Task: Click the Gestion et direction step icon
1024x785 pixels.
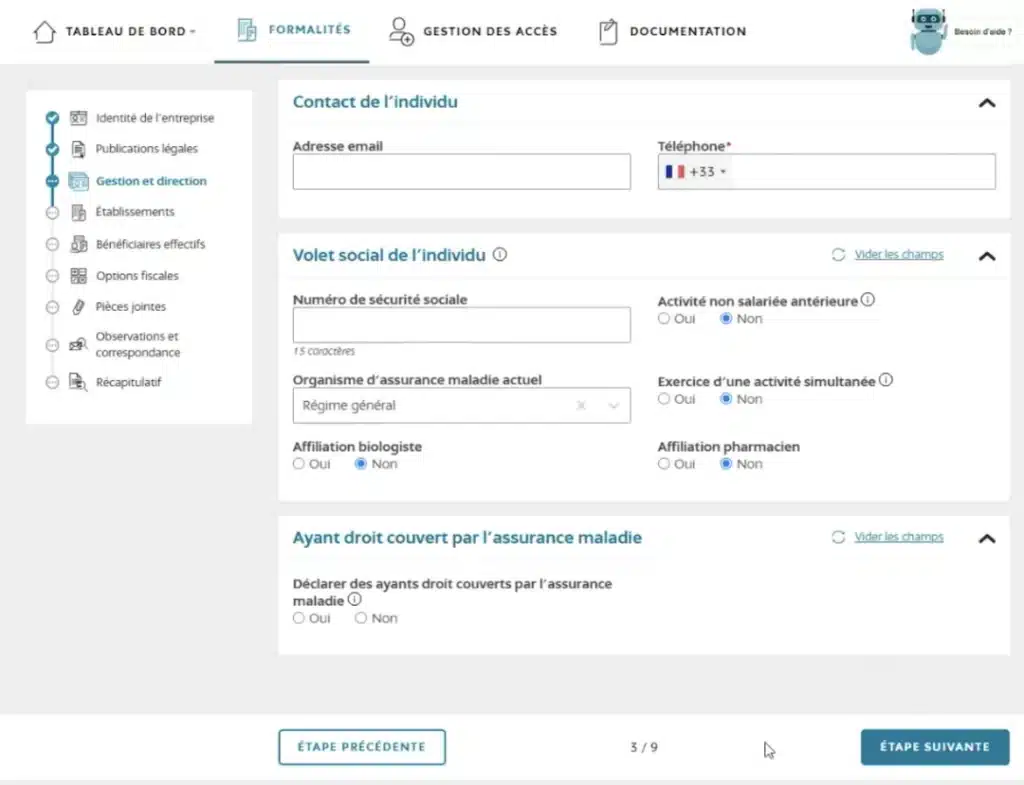Action: click(x=80, y=181)
